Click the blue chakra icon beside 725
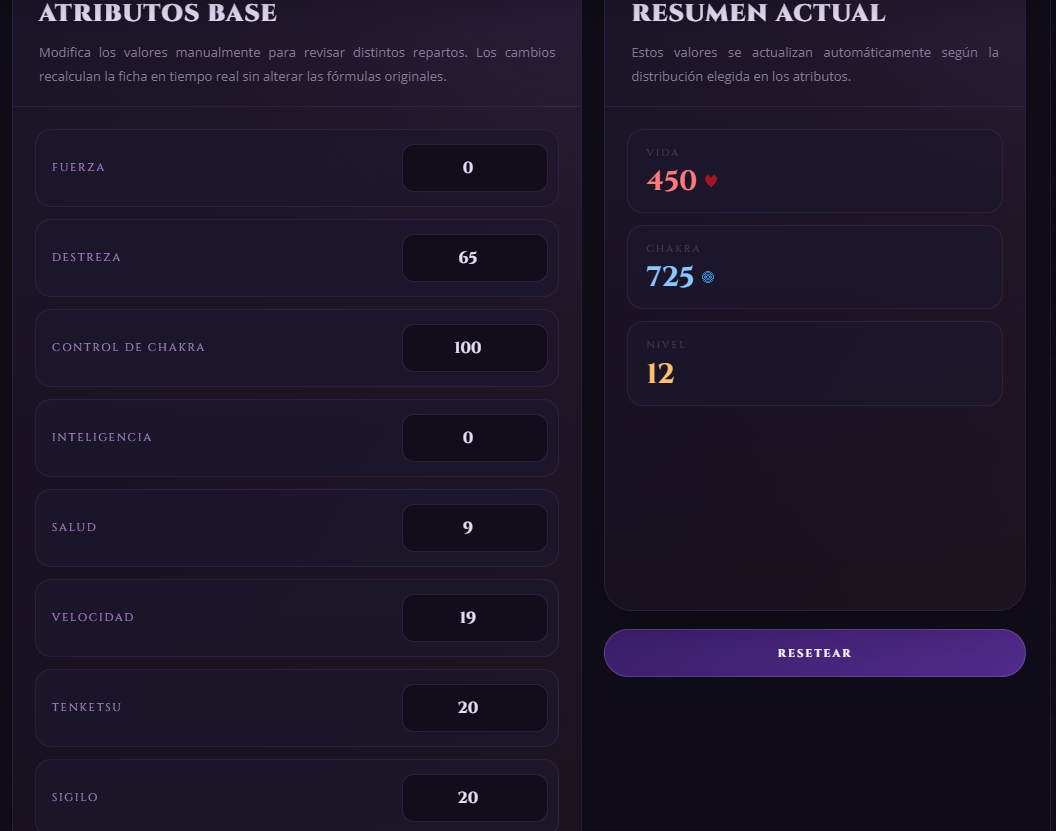The height and width of the screenshot is (831, 1056). (x=708, y=277)
